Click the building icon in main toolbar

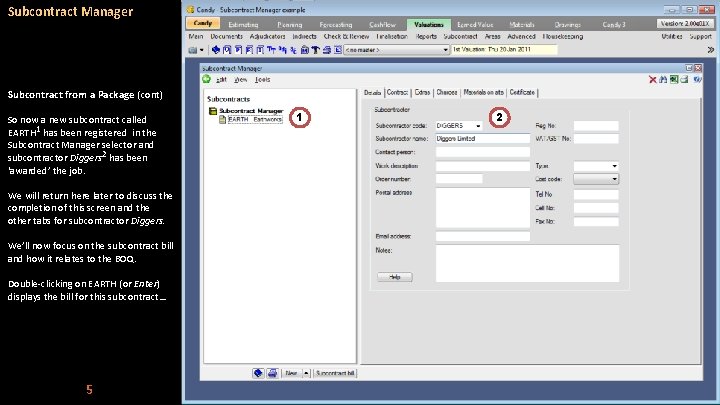tap(304, 50)
